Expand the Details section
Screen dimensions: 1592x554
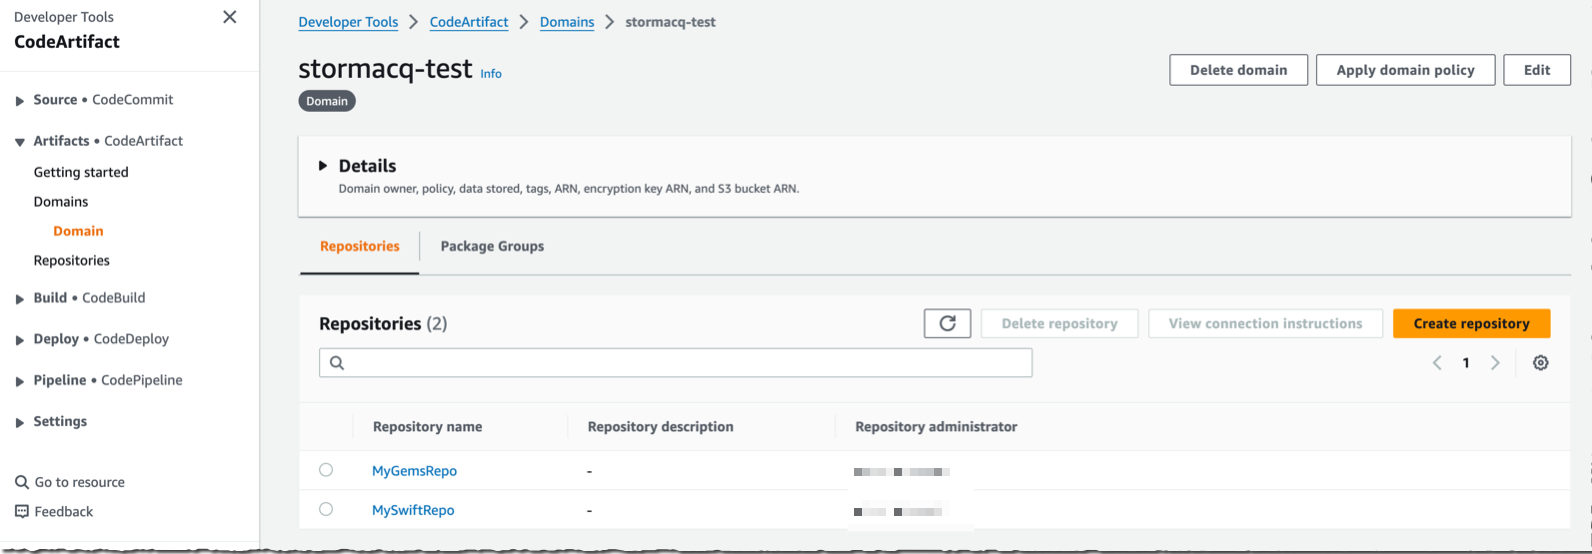click(323, 166)
